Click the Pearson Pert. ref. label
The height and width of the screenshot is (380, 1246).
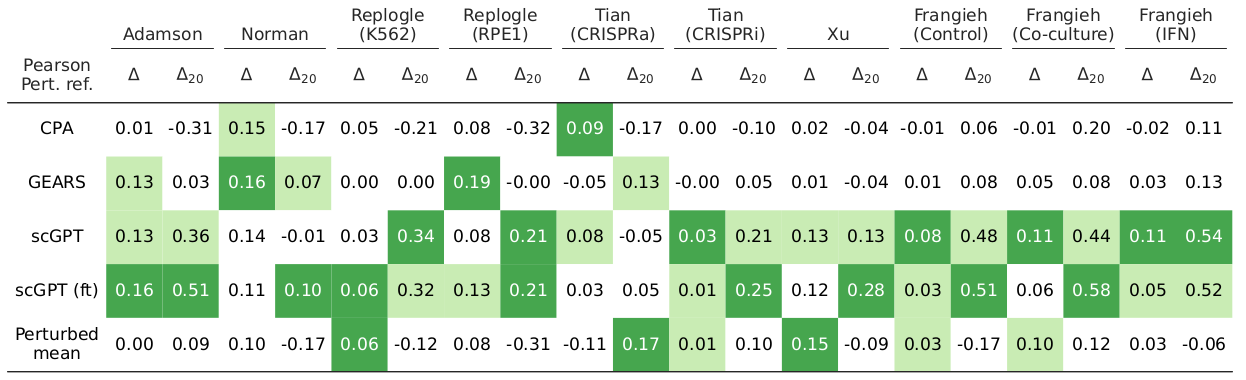[56, 75]
